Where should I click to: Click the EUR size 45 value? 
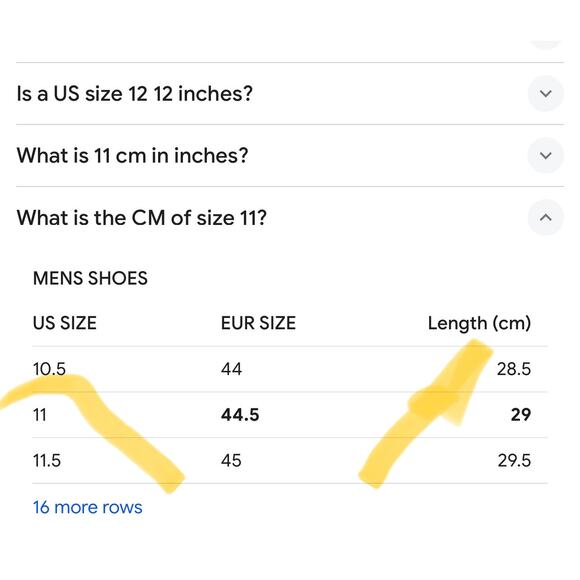(231, 461)
